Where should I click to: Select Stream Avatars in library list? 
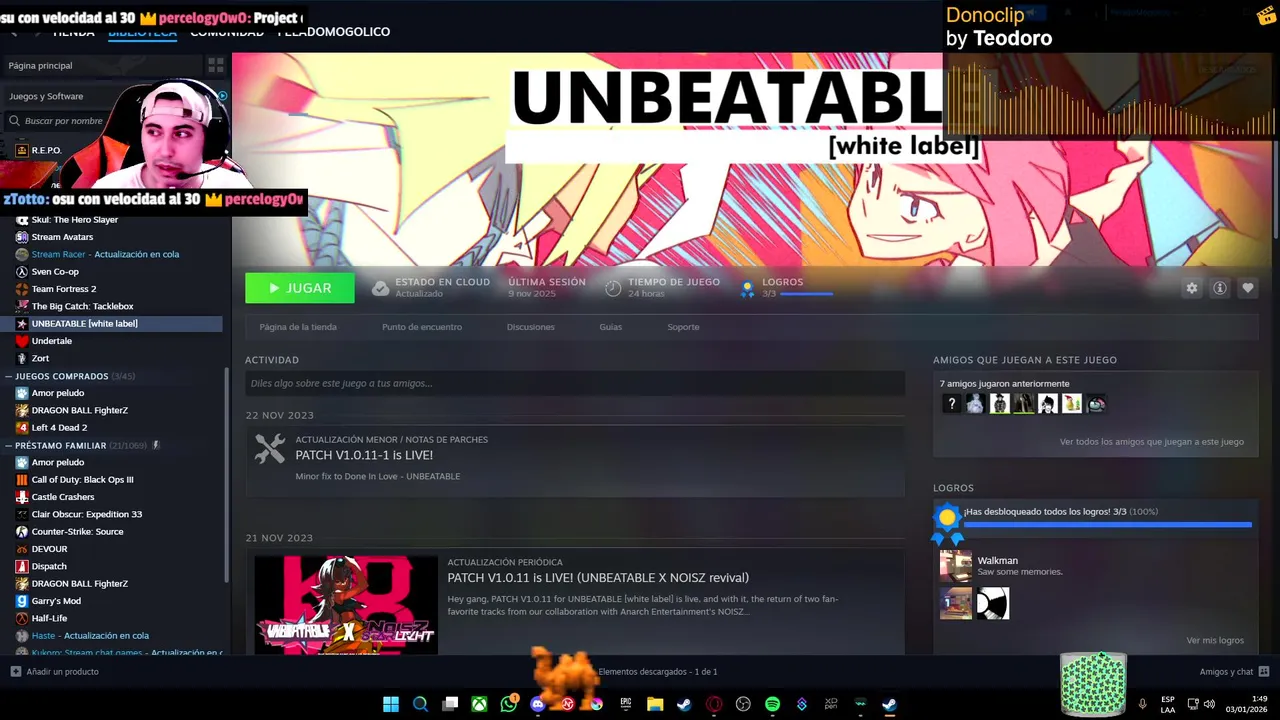[x=62, y=237]
